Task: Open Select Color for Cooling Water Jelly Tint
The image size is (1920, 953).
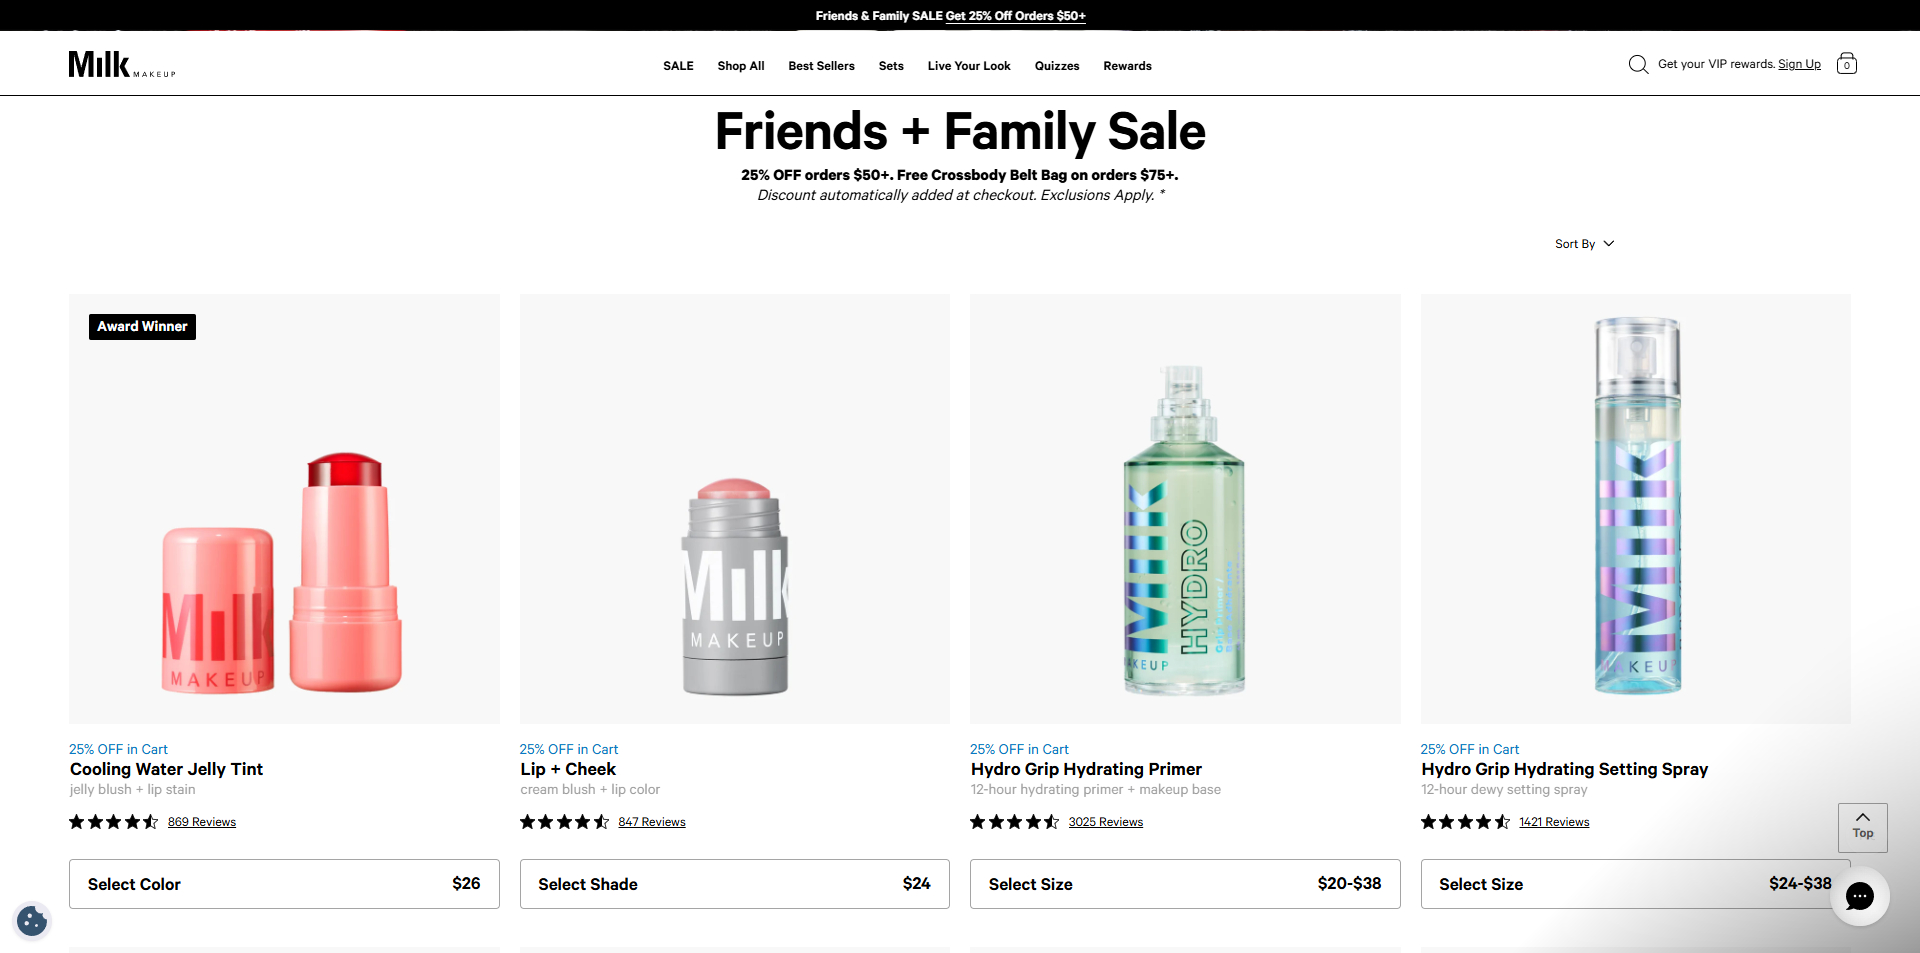Action: 284,884
